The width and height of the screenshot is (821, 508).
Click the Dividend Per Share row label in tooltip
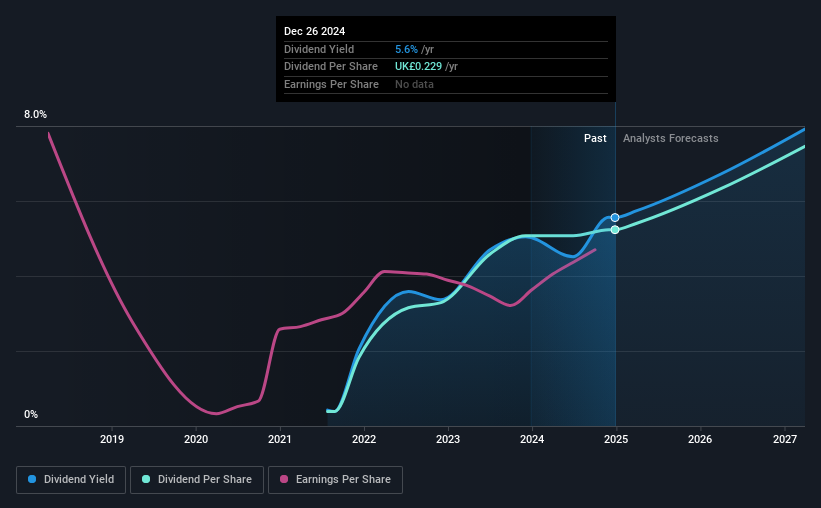click(x=331, y=67)
